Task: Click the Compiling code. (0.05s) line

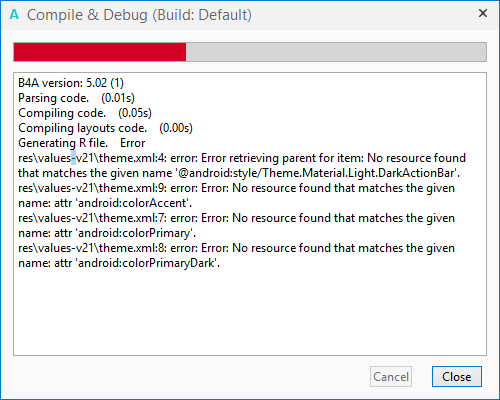Action: point(85,113)
